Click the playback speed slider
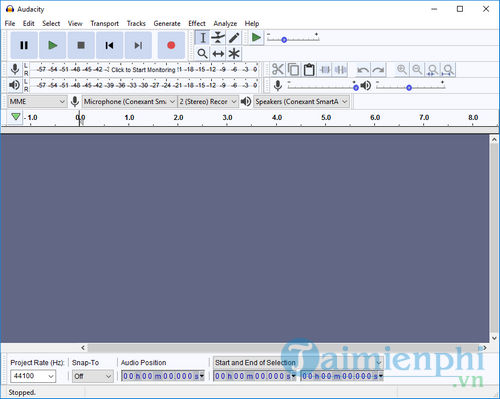 click(x=293, y=39)
